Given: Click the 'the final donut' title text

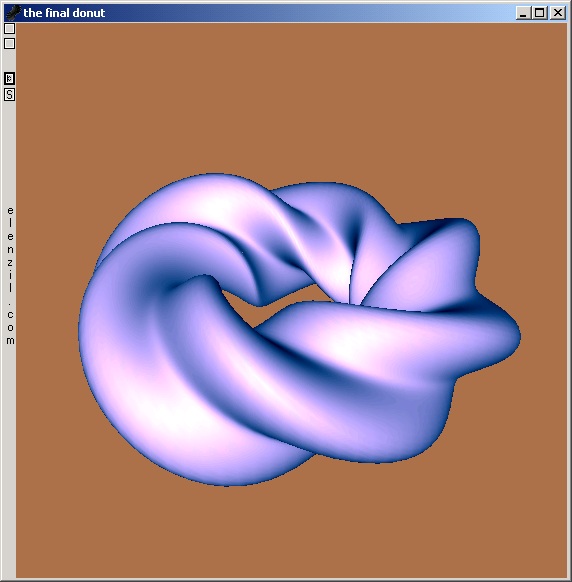Looking at the screenshot, I should pos(64,13).
